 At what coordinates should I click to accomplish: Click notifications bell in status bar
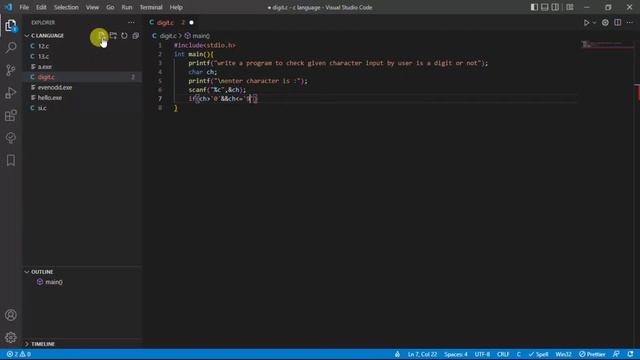point(631,354)
